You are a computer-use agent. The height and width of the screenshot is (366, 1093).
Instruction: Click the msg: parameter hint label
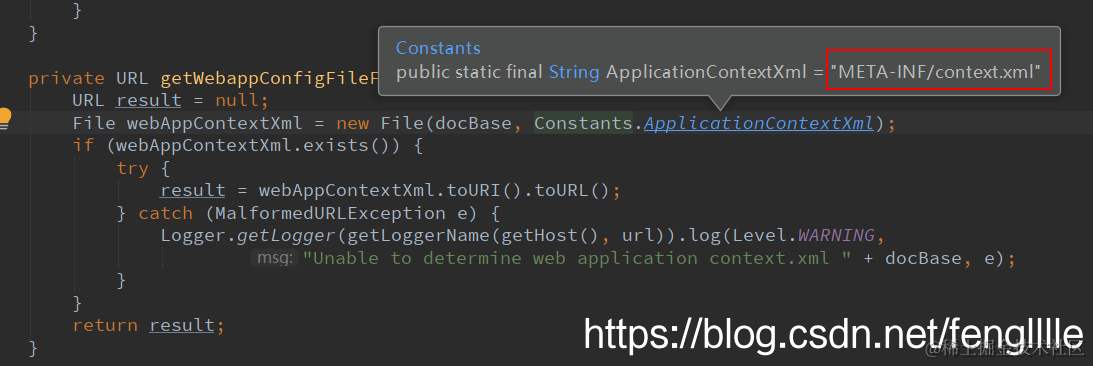[x=275, y=258]
